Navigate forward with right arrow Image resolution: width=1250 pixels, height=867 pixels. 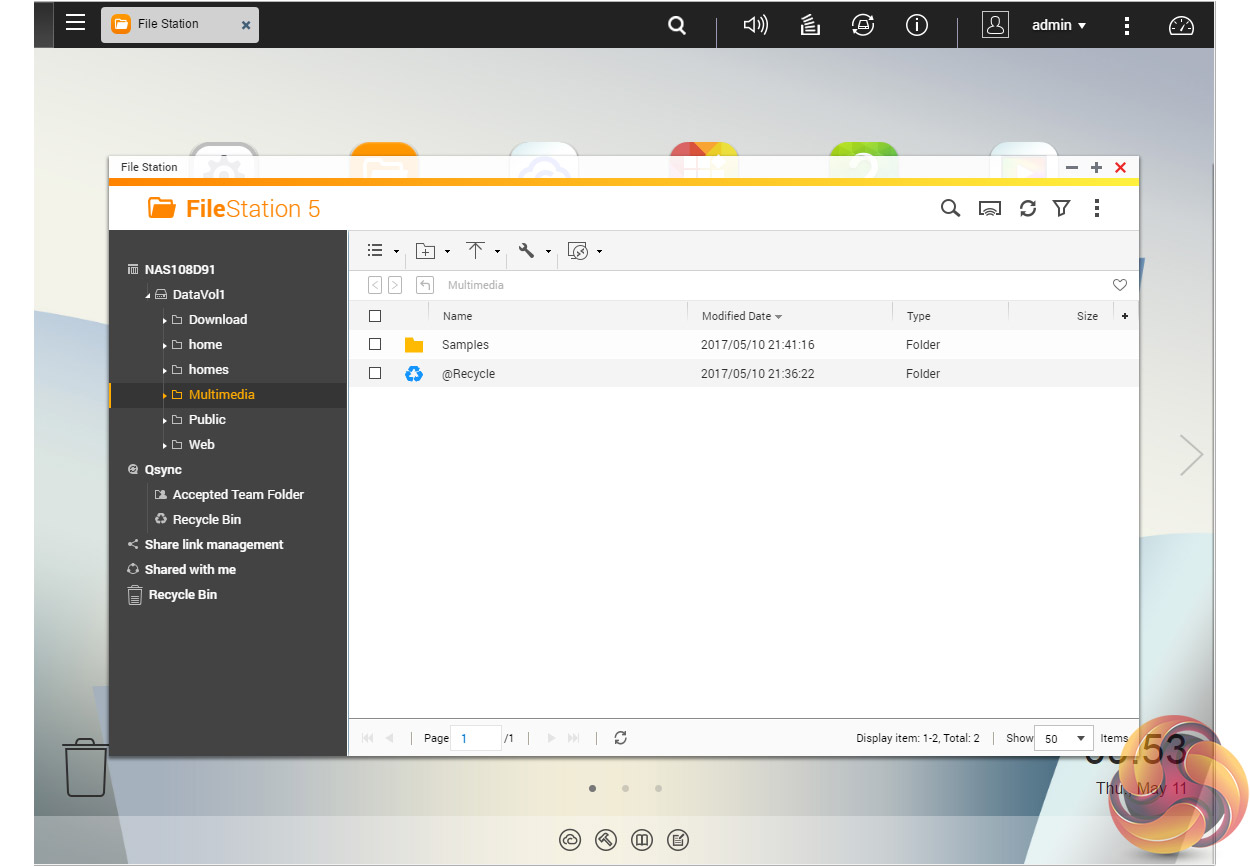coord(395,285)
